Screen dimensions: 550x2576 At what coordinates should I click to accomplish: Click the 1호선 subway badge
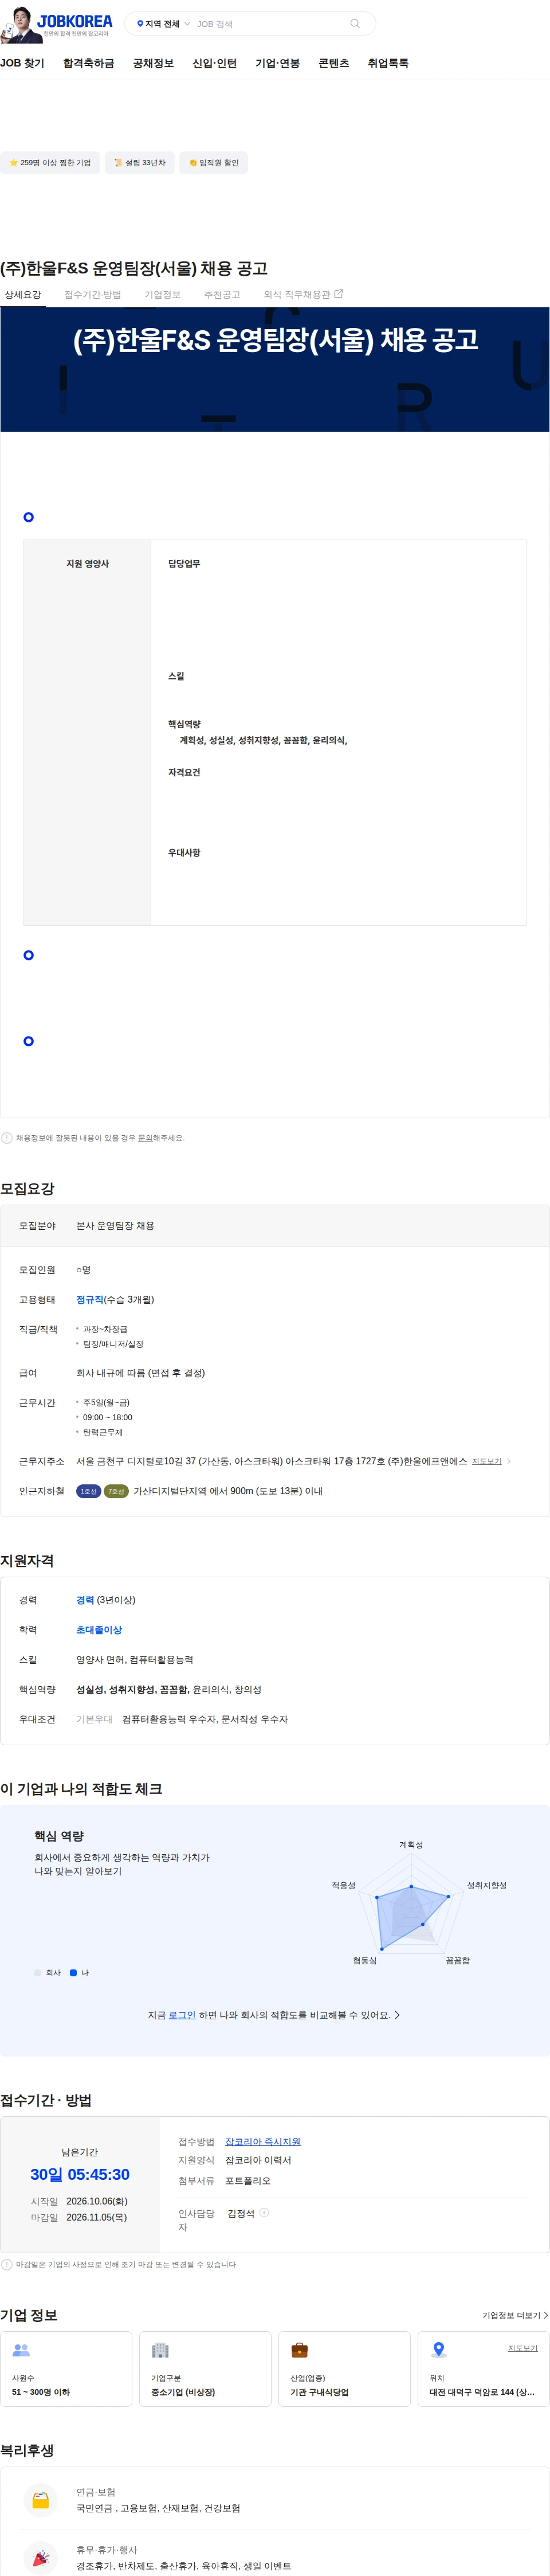tap(89, 1491)
